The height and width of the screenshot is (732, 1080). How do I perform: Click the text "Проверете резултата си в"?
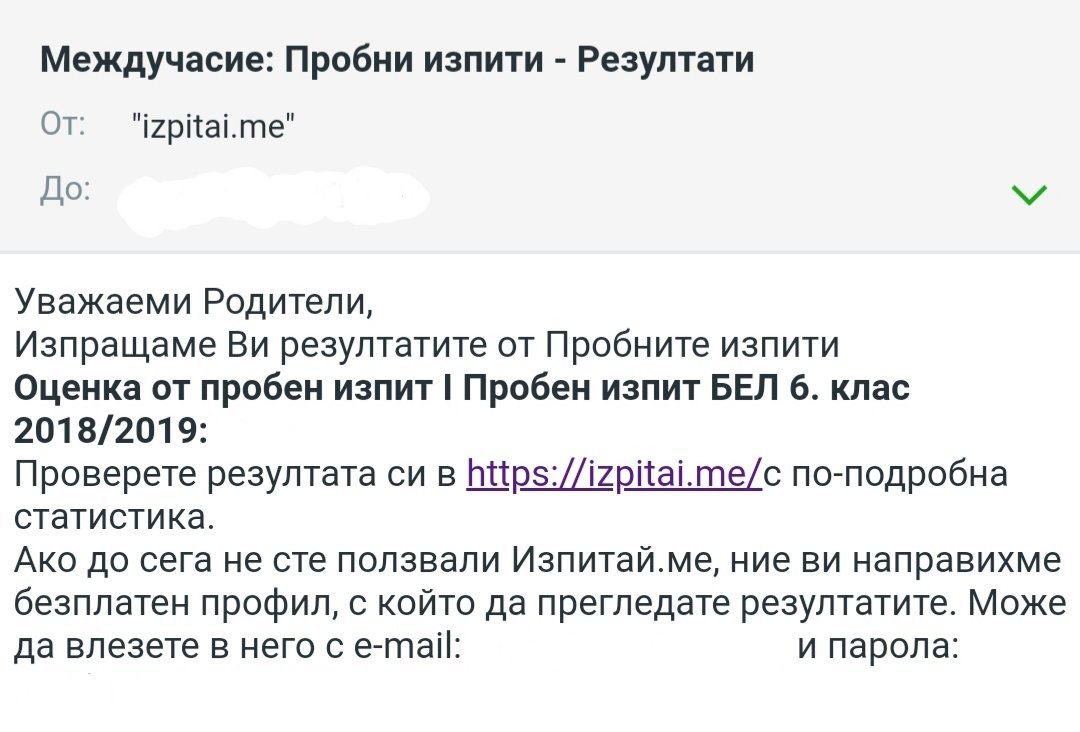point(236,474)
